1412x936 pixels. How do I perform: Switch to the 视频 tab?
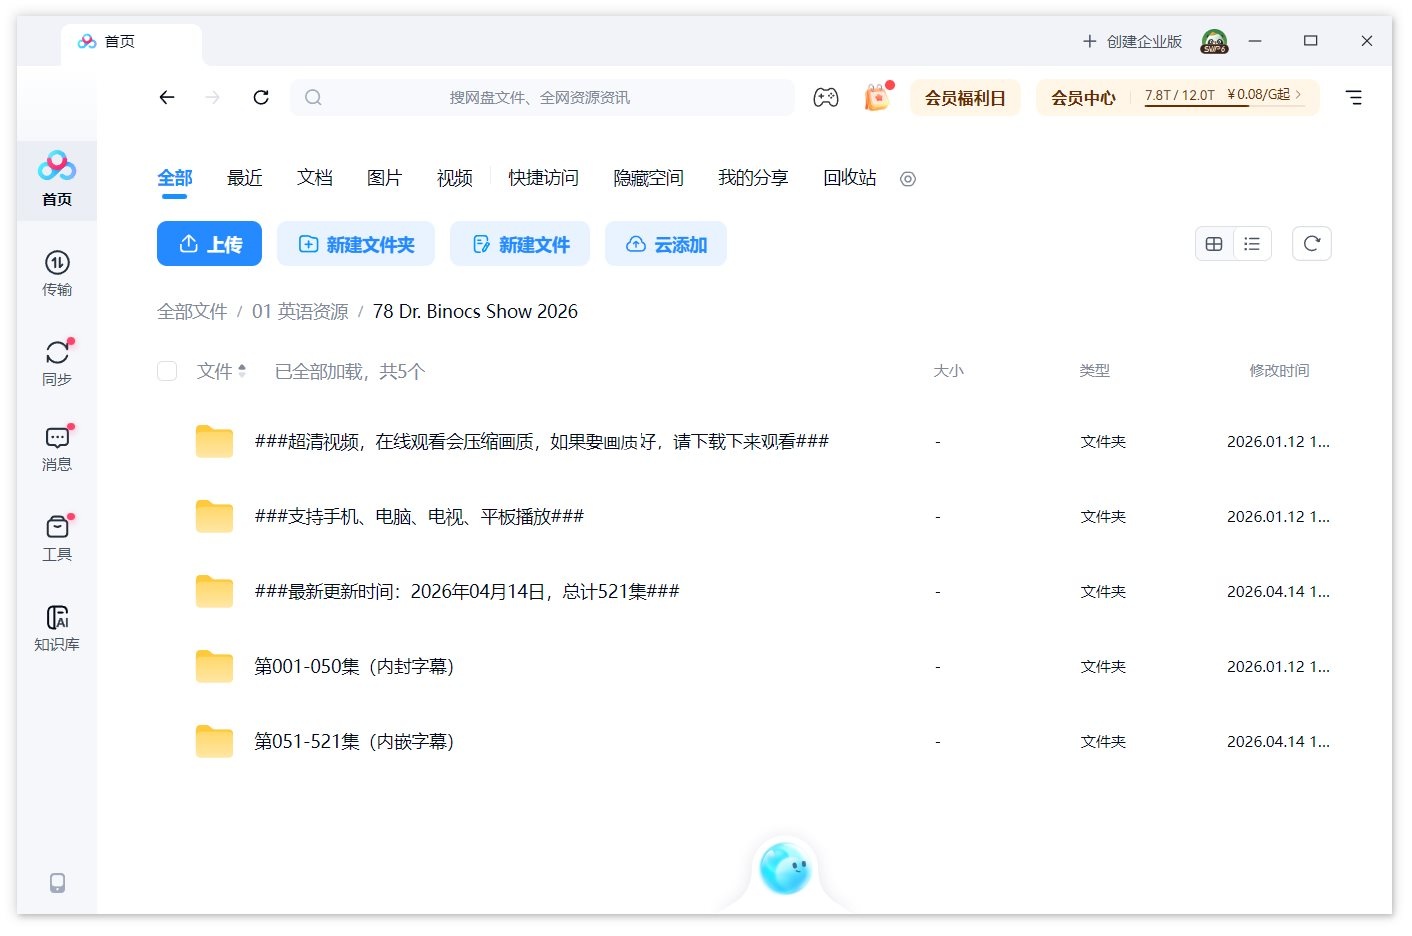[x=453, y=178]
